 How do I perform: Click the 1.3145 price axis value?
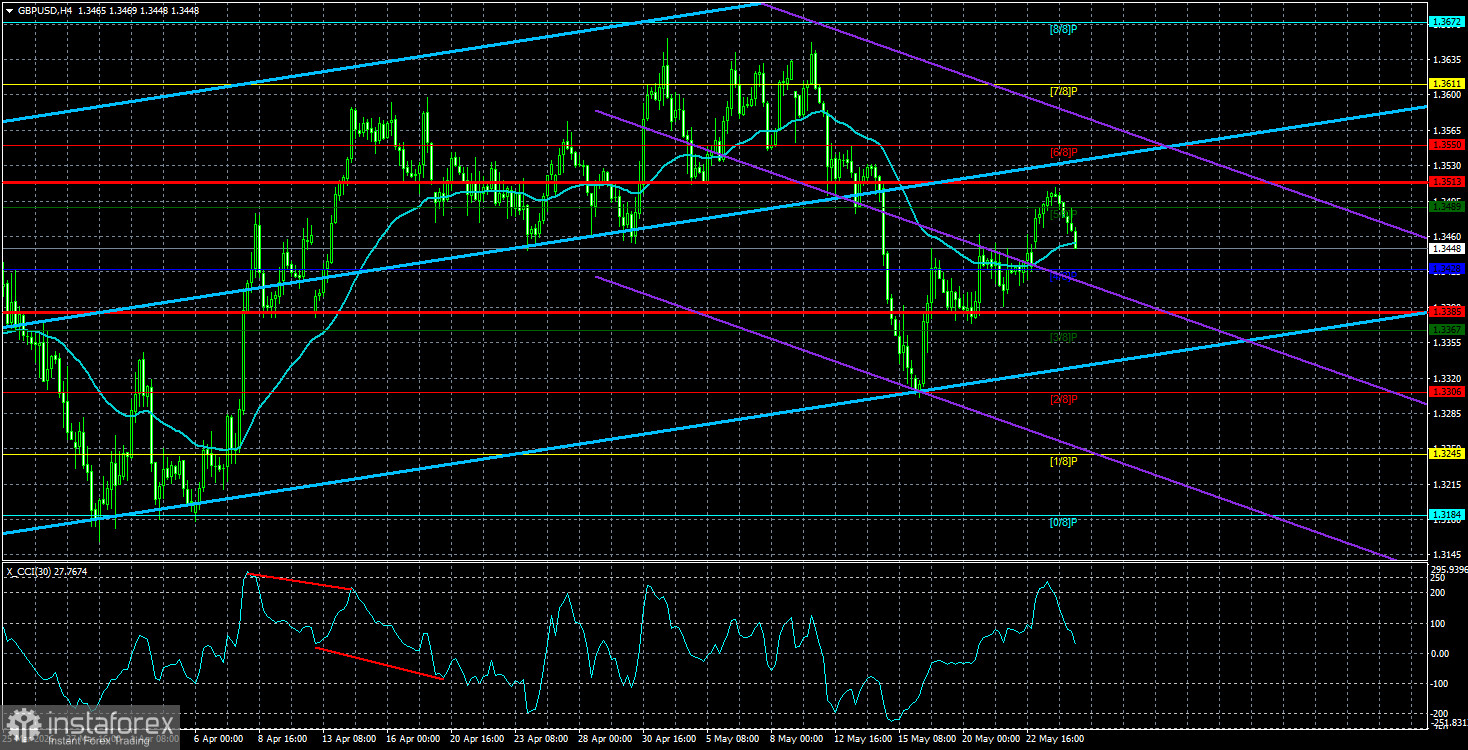(1447, 554)
